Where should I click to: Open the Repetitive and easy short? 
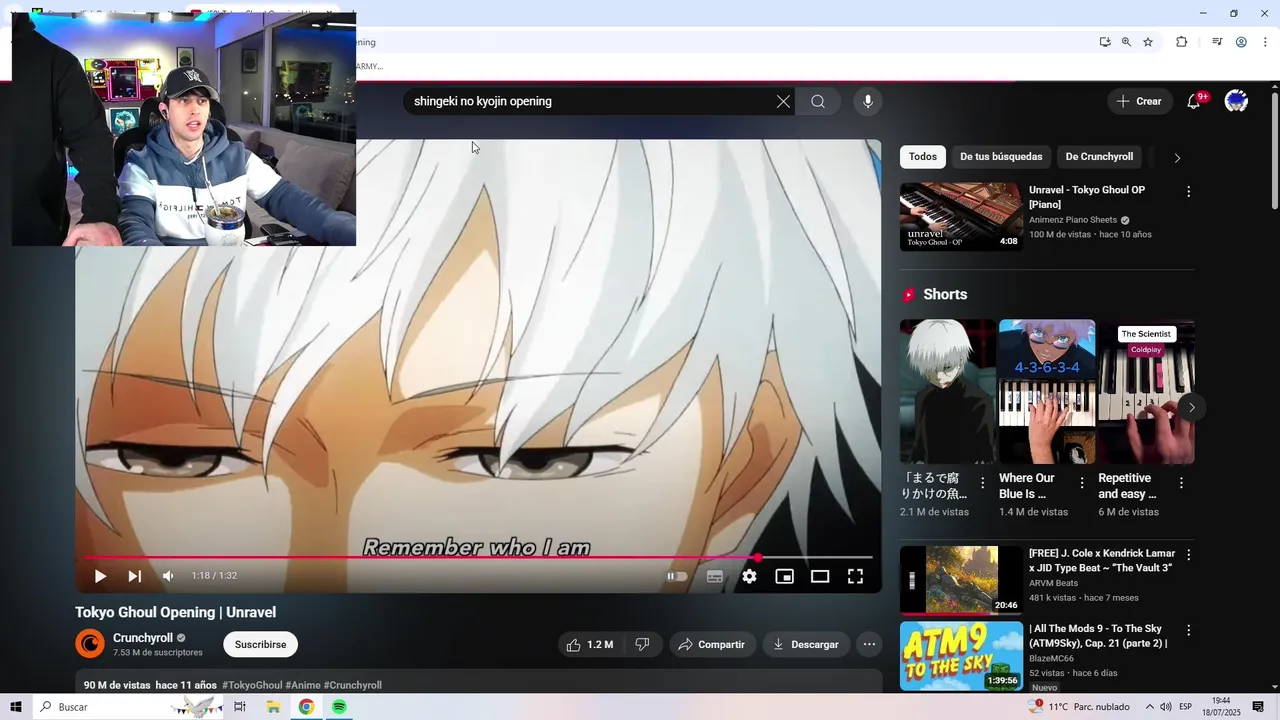click(1146, 392)
